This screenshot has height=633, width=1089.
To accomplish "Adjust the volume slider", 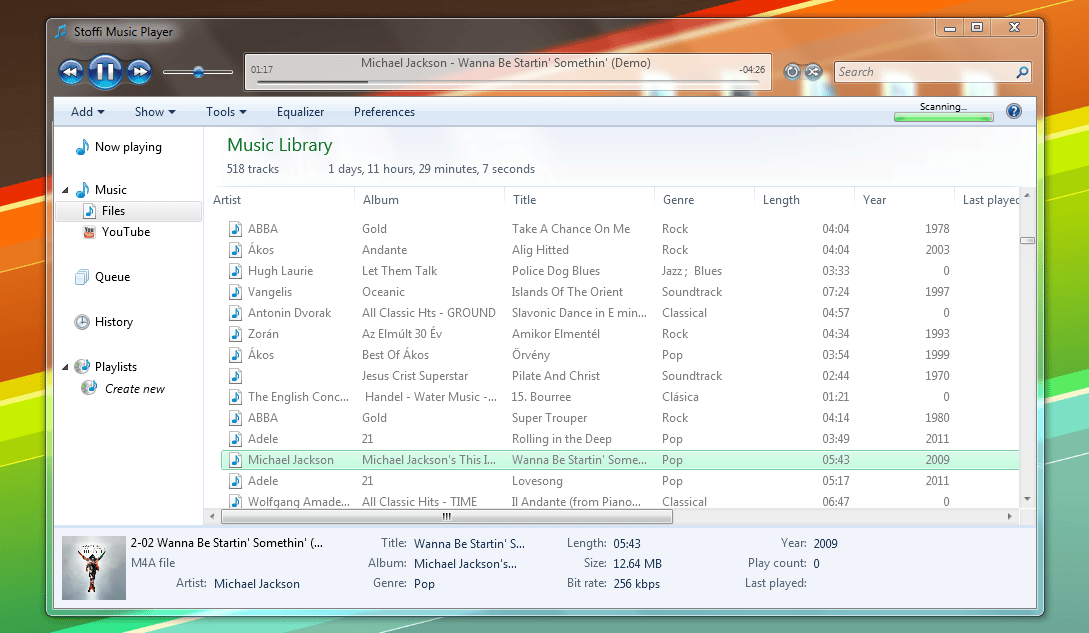I will point(198,72).
